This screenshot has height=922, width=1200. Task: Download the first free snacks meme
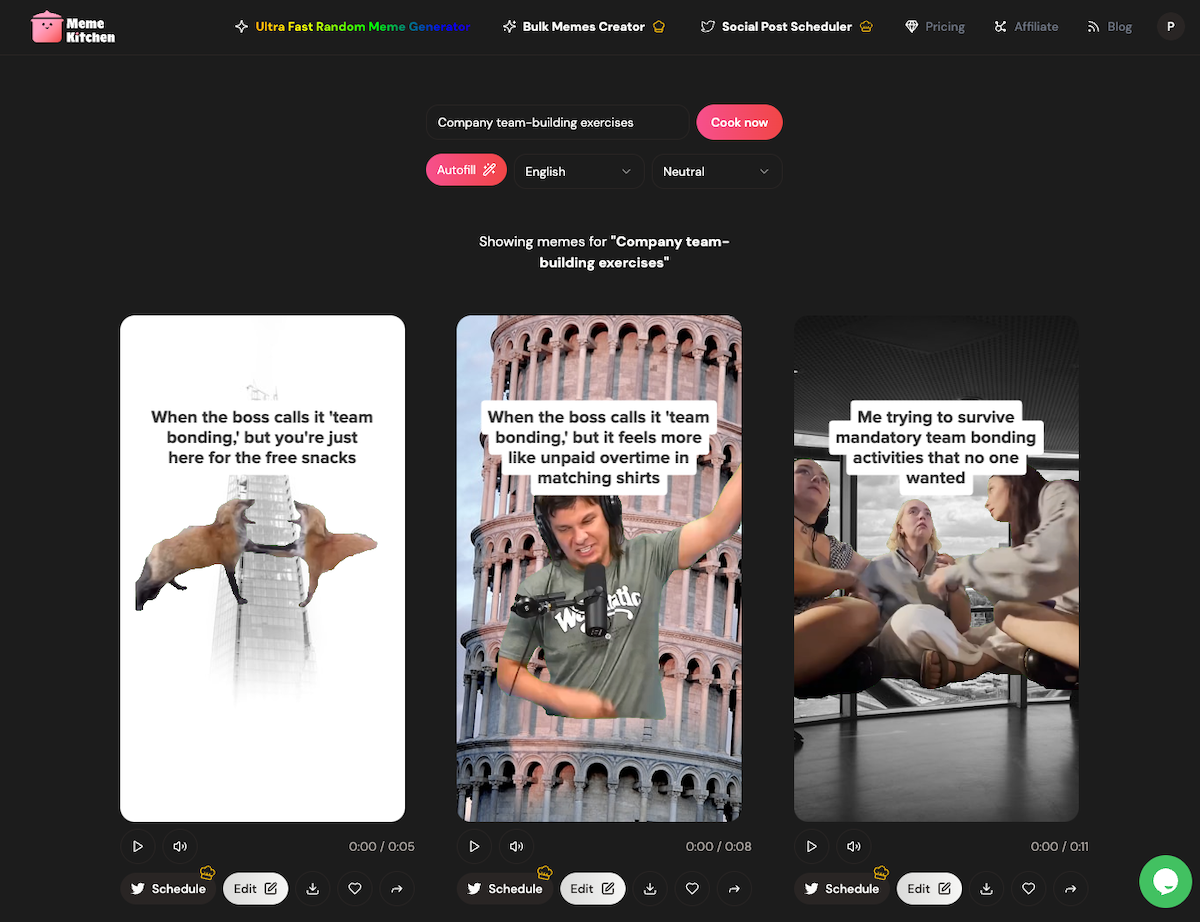pyautogui.click(x=313, y=888)
